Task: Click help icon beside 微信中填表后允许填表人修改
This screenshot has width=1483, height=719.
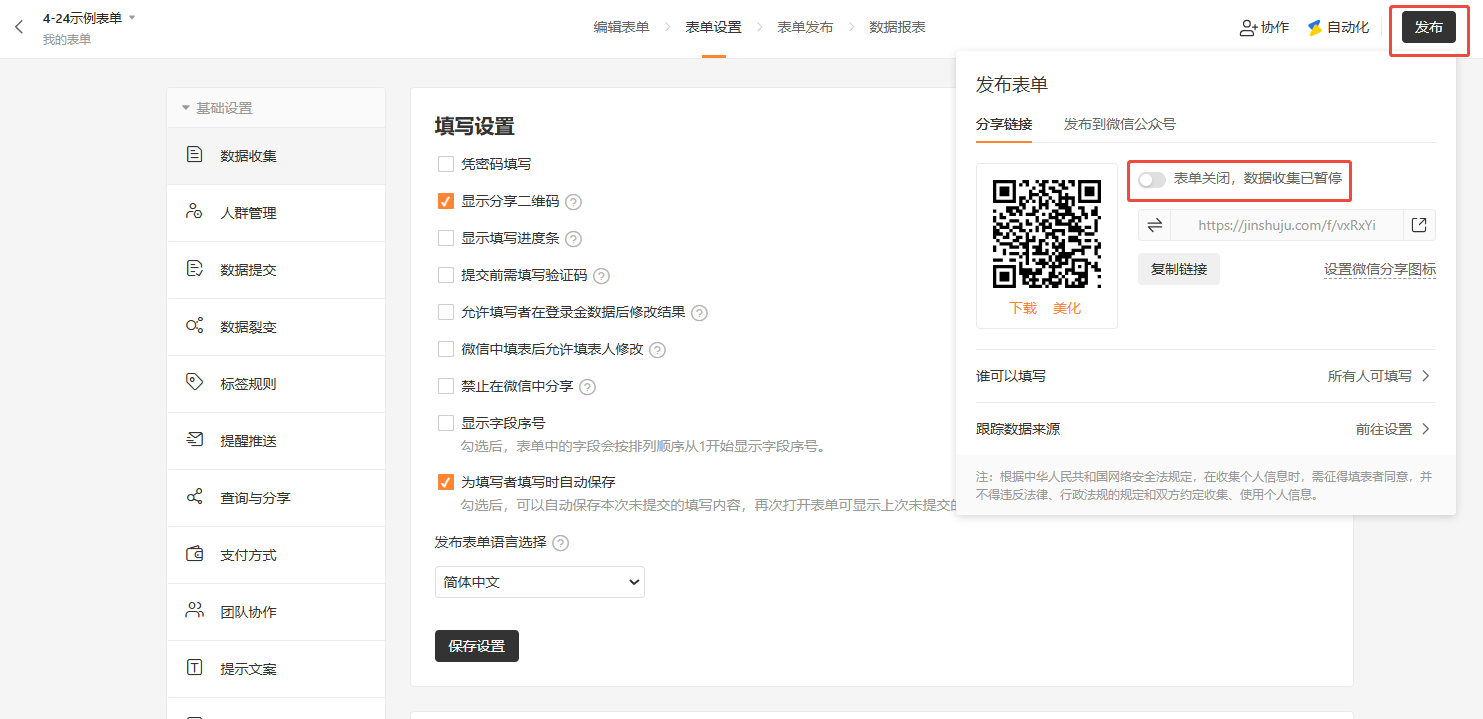Action: pos(657,350)
